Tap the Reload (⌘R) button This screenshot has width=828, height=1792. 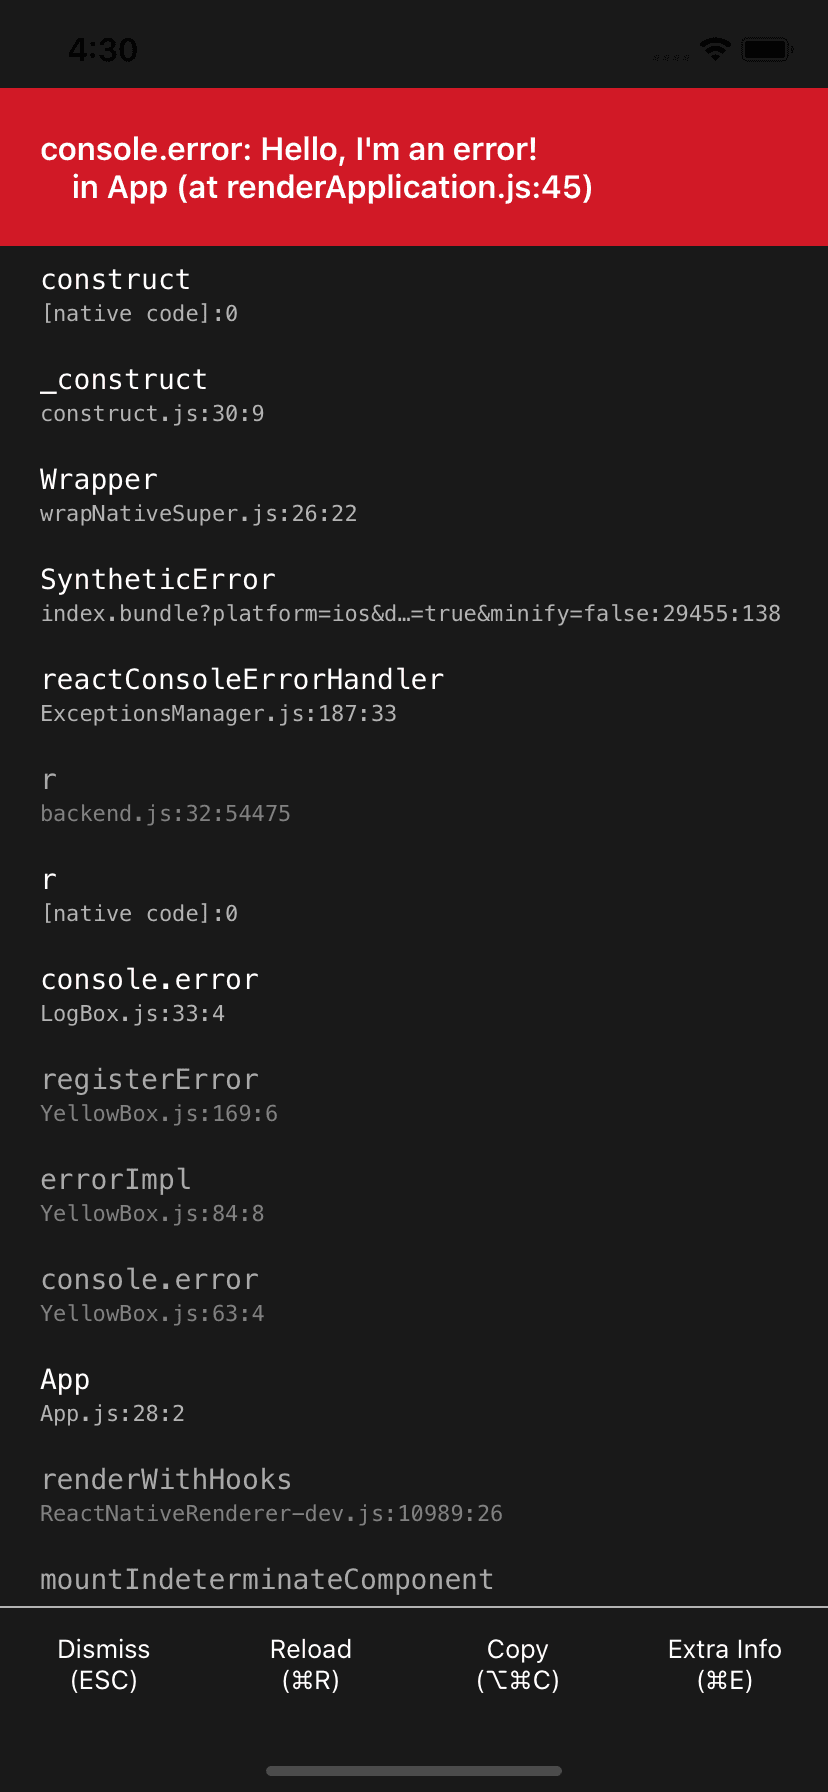311,1664
